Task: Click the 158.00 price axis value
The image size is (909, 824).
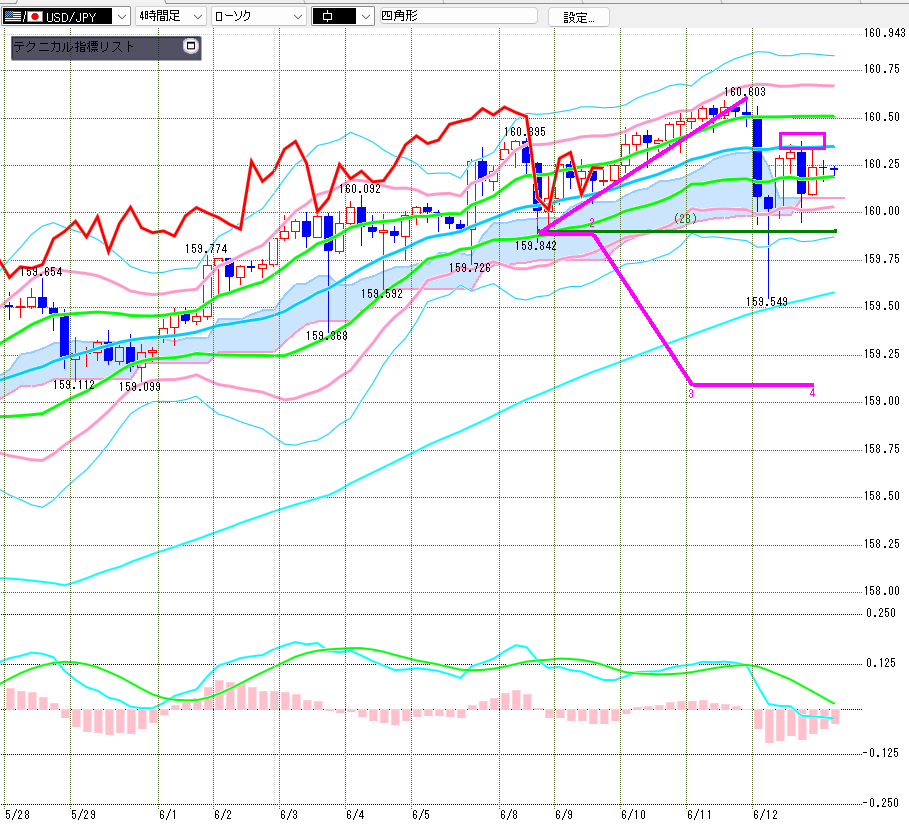Action: (x=882, y=591)
